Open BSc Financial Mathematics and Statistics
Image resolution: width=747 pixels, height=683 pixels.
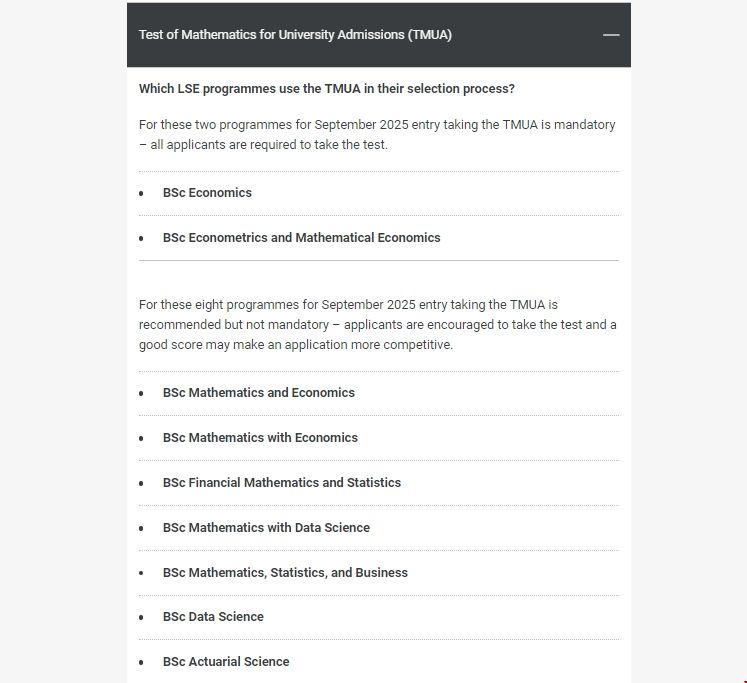(x=281, y=483)
